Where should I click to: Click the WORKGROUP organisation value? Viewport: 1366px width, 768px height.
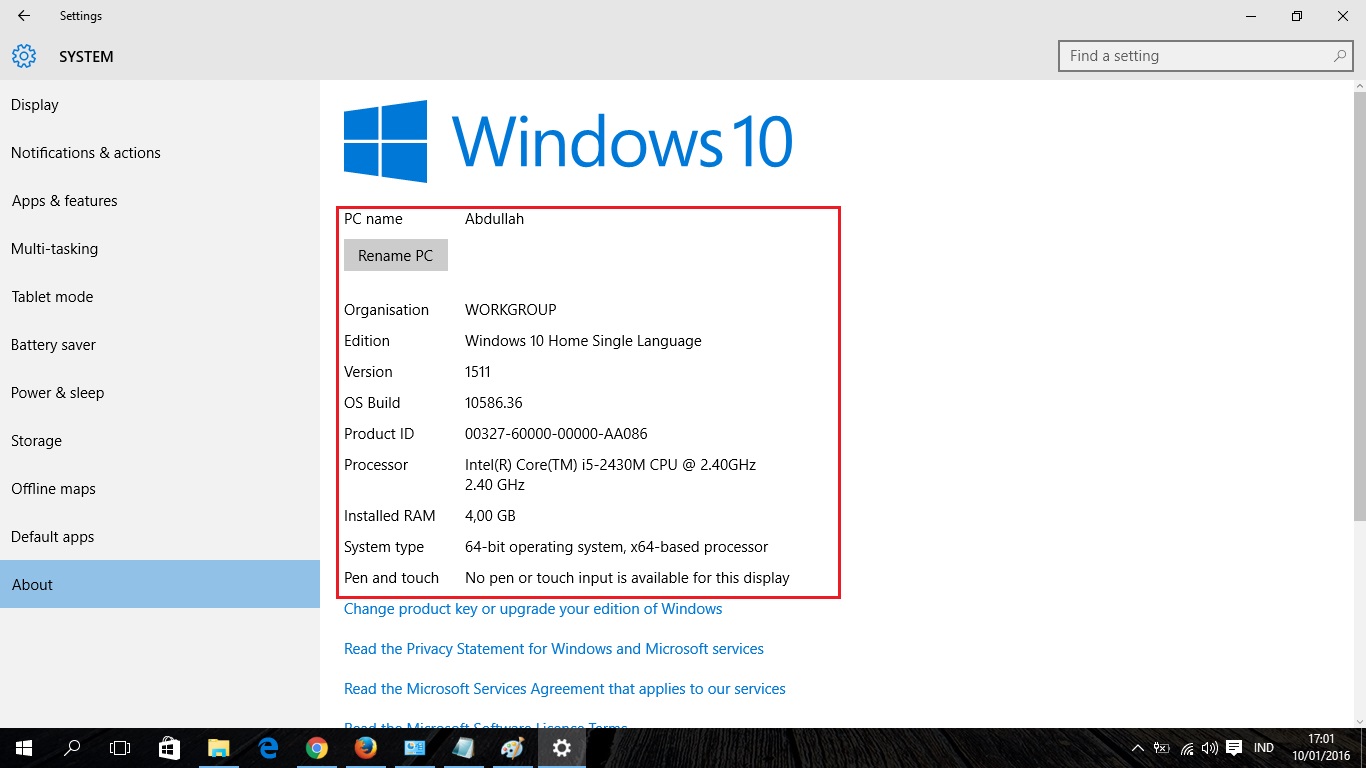[x=511, y=310]
